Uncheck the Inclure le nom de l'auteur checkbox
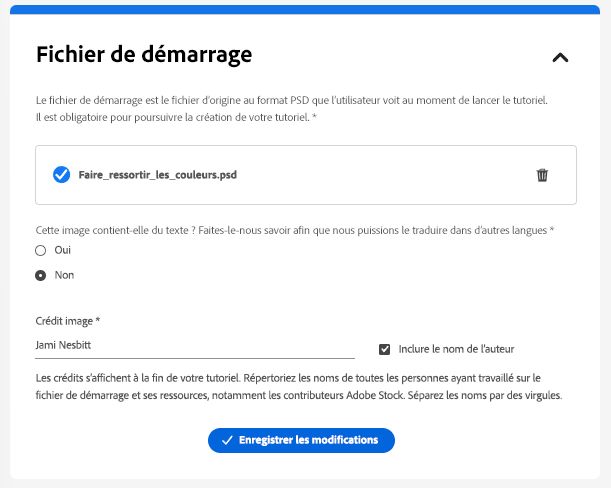This screenshot has width=611, height=488. click(x=385, y=349)
